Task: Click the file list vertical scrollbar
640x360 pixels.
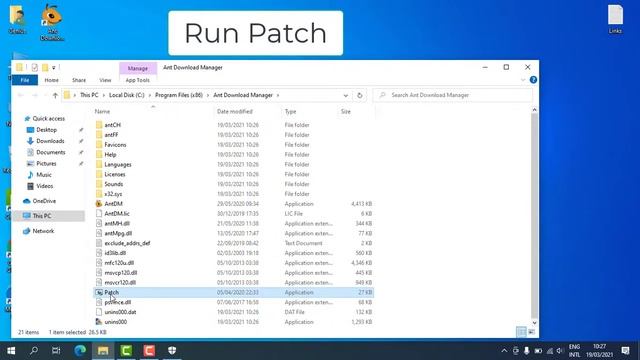Action: [x=534, y=216]
